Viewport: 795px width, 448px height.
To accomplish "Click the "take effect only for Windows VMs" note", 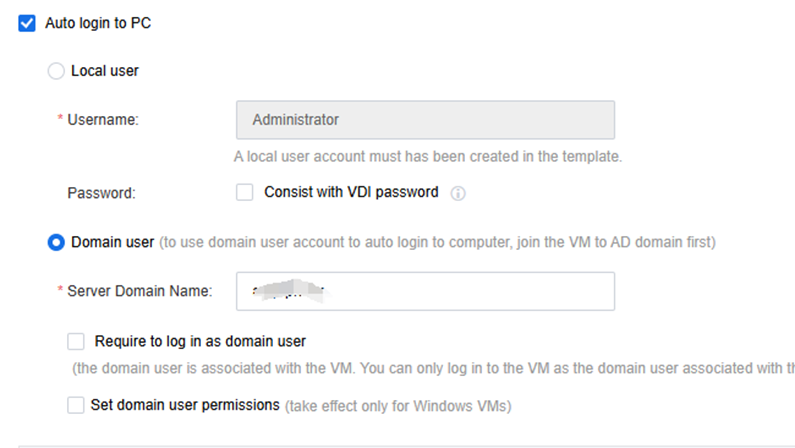I will pyautogui.click(x=398, y=406).
